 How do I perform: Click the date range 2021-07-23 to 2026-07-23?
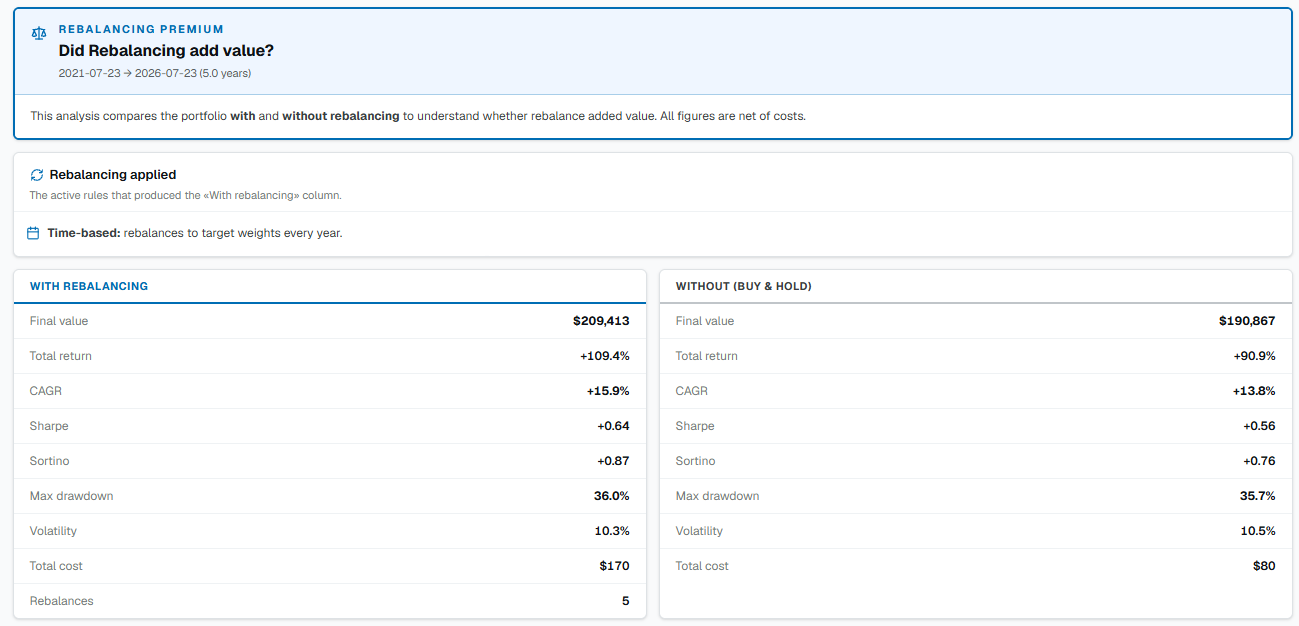coord(155,73)
